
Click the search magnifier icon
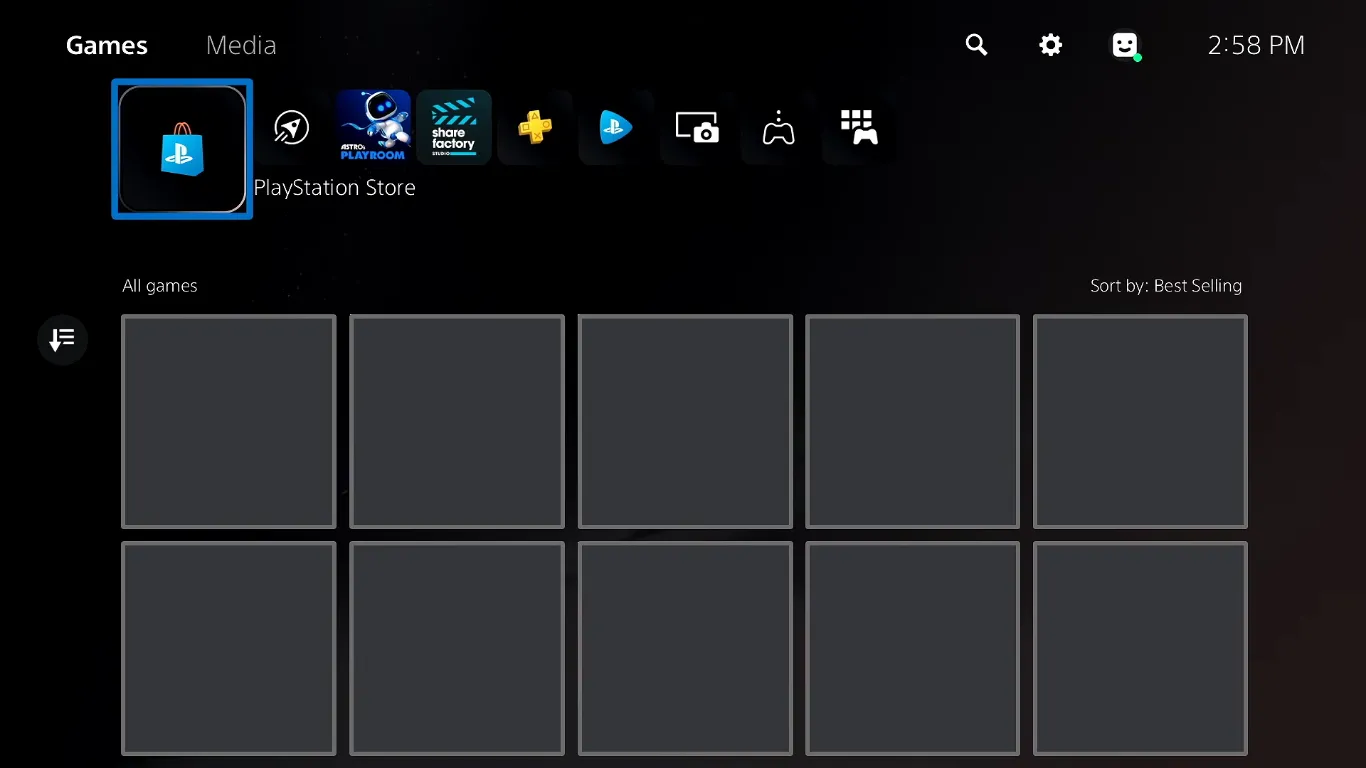click(x=977, y=45)
